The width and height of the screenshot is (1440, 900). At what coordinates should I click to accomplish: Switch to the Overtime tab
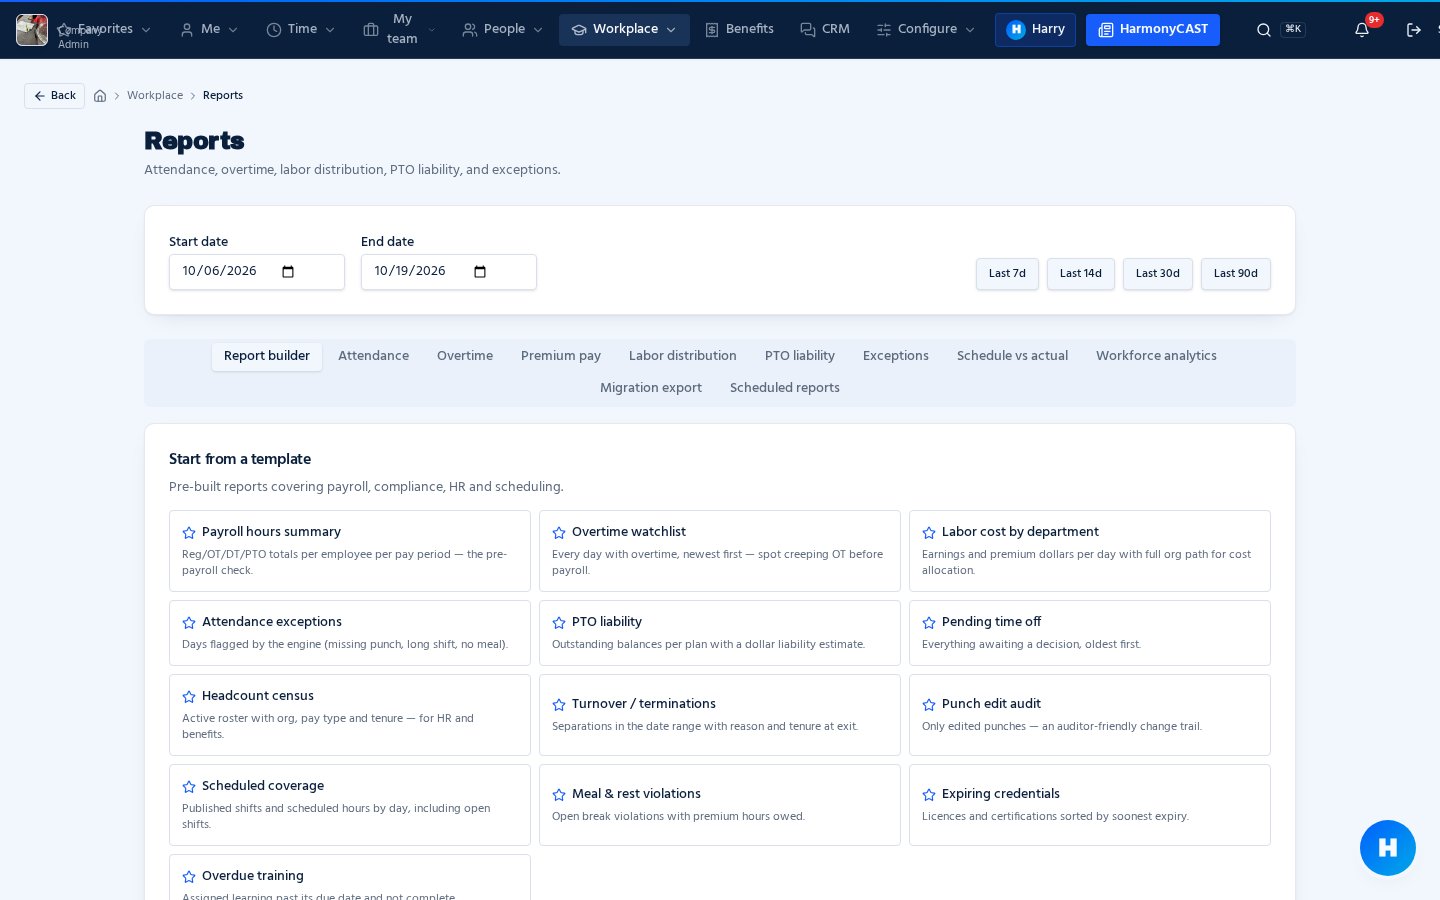click(x=465, y=356)
